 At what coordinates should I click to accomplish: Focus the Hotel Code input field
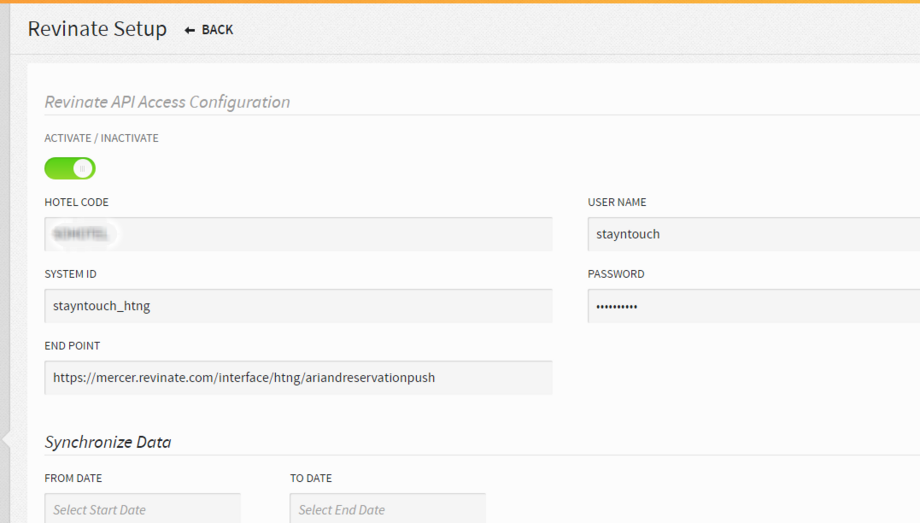click(x=298, y=234)
